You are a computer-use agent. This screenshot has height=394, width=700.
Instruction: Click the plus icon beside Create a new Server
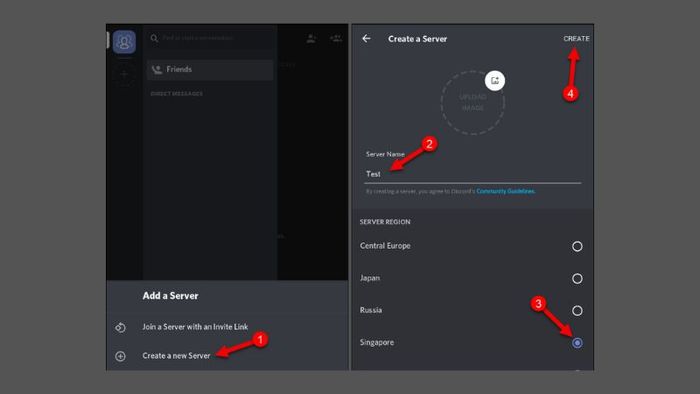tap(121, 356)
